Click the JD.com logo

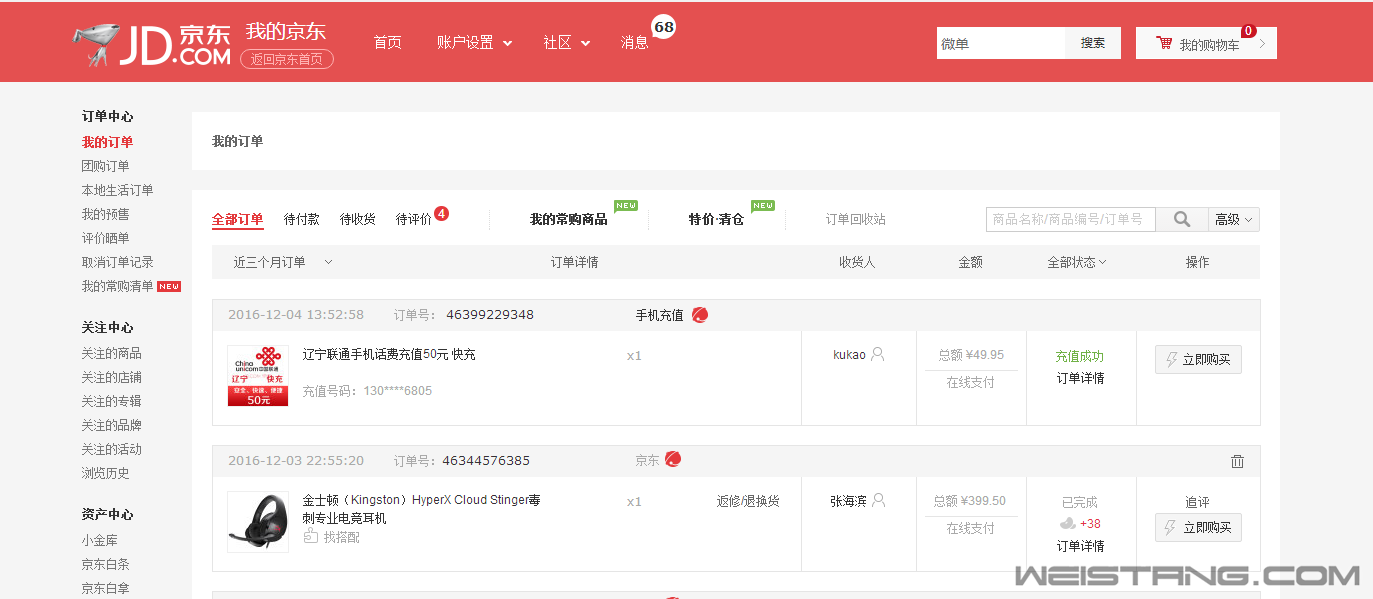click(151, 45)
